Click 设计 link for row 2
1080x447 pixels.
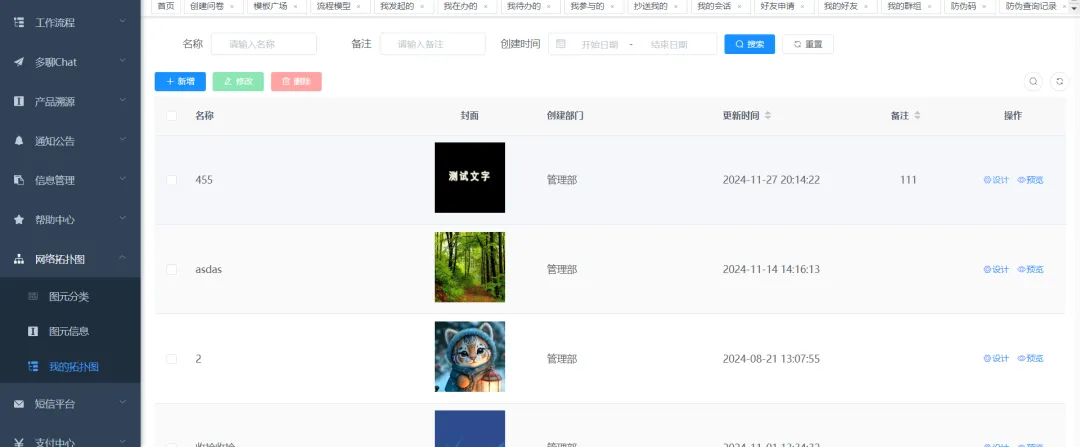pos(996,359)
